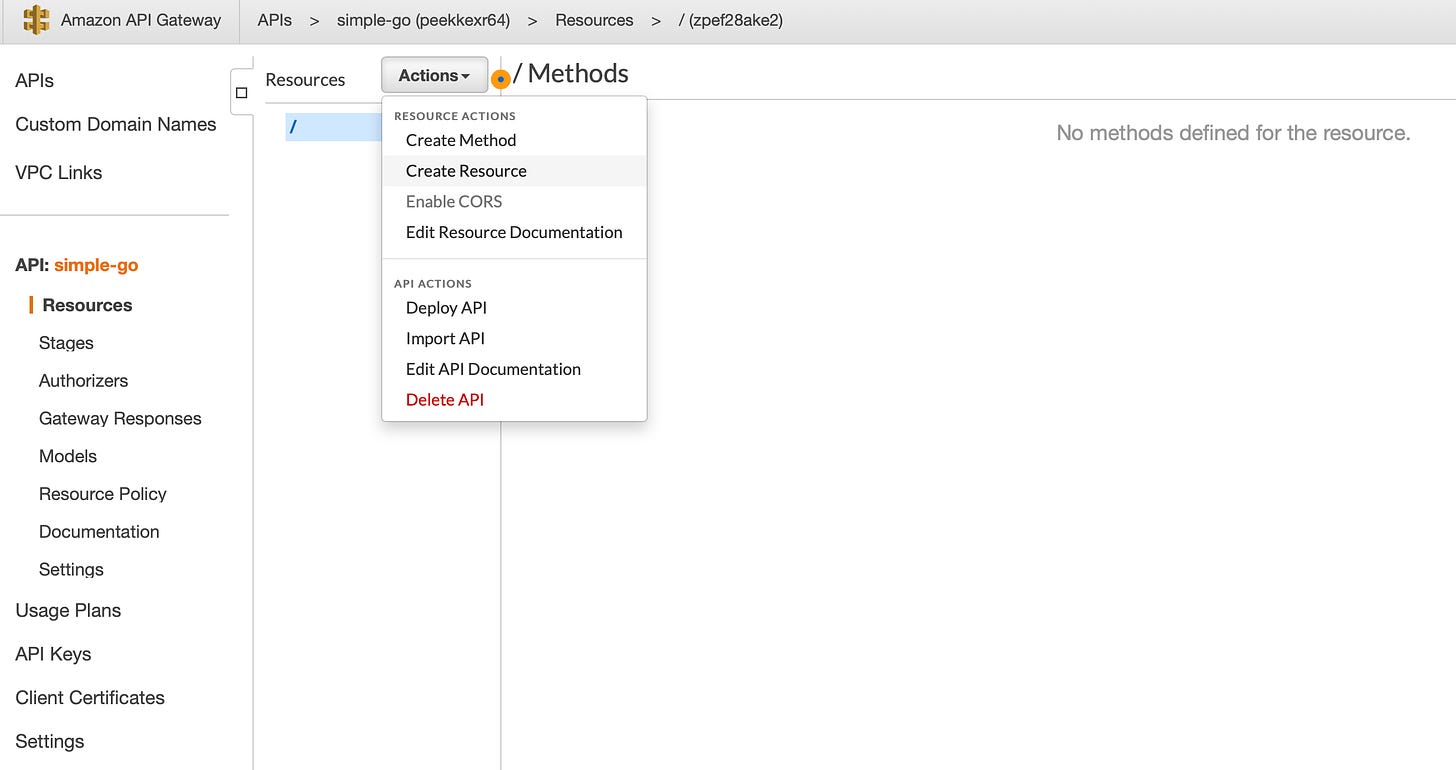The width and height of the screenshot is (1456, 770).
Task: Collapse the sidebar with the square toggle
Action: click(241, 93)
